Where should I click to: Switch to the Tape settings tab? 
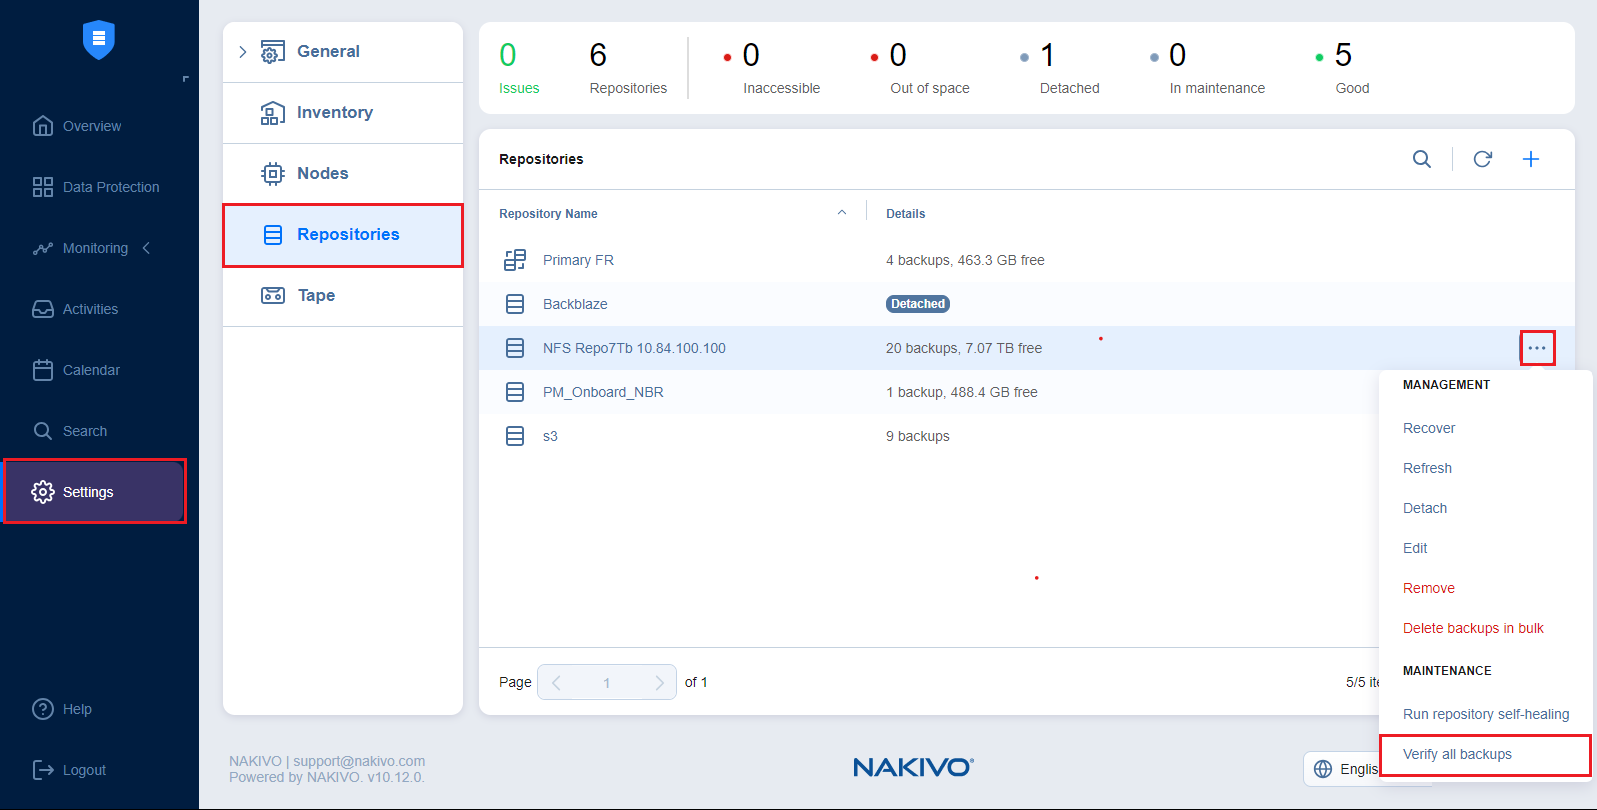tap(316, 296)
